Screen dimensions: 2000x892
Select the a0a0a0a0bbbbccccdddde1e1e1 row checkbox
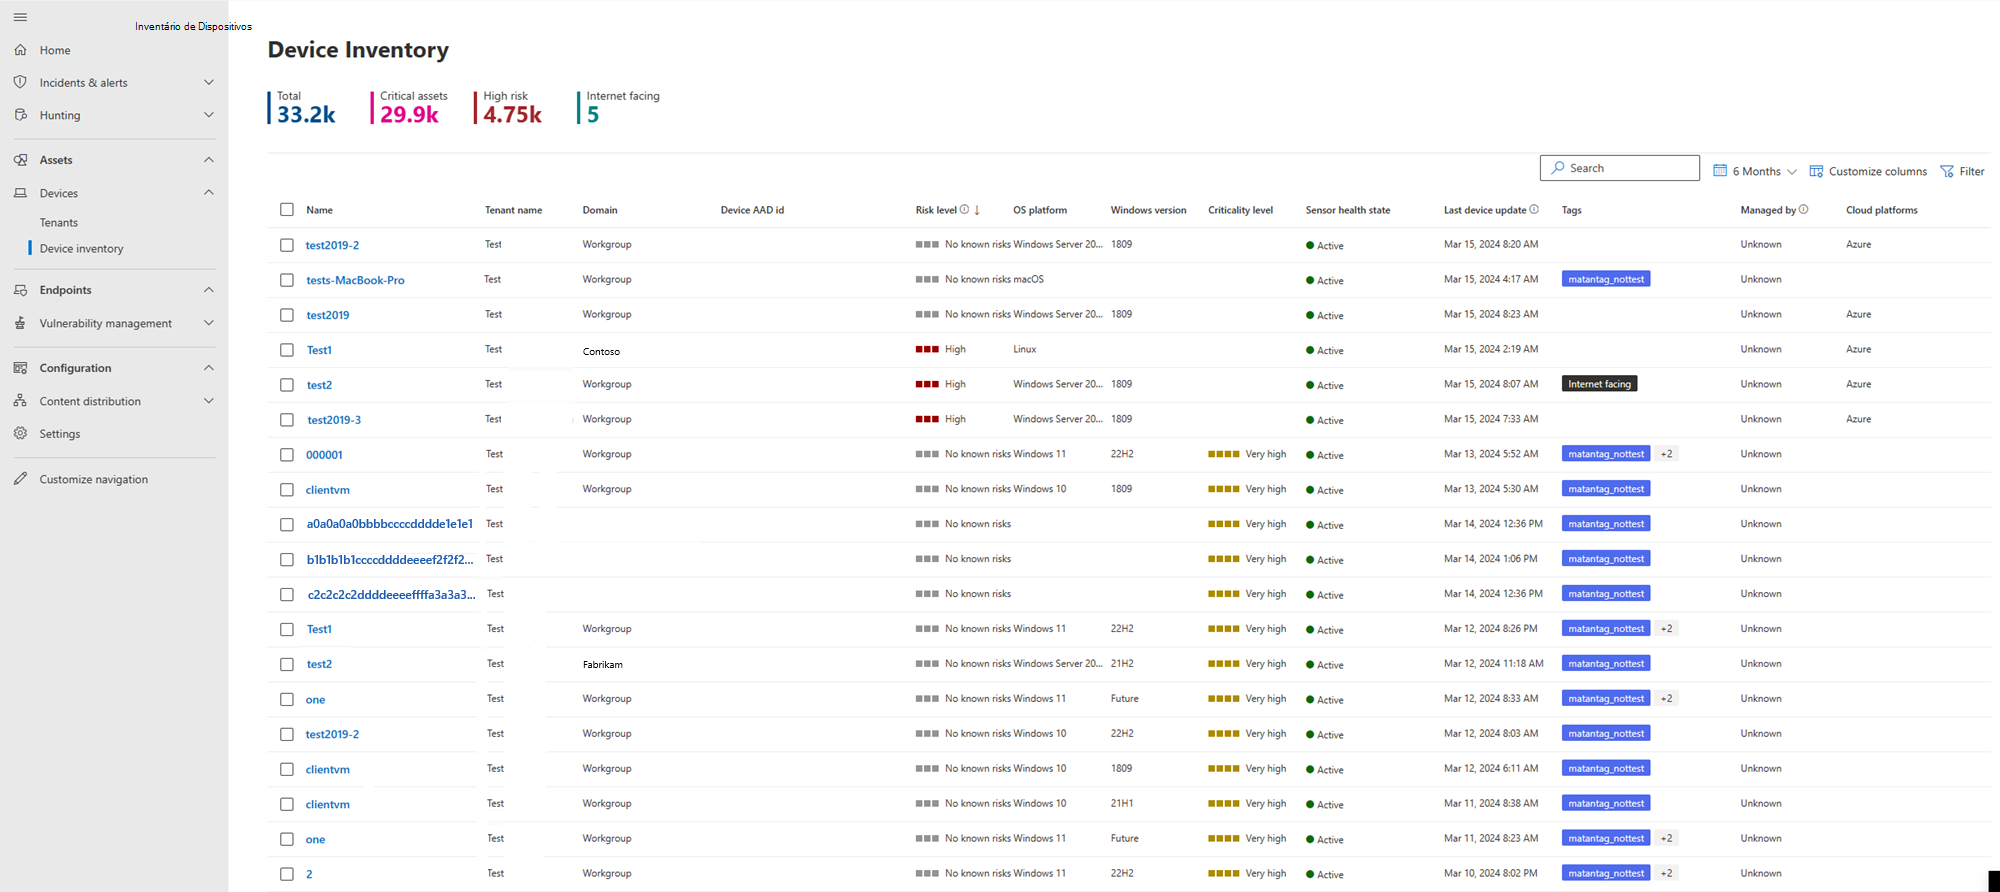(x=287, y=525)
